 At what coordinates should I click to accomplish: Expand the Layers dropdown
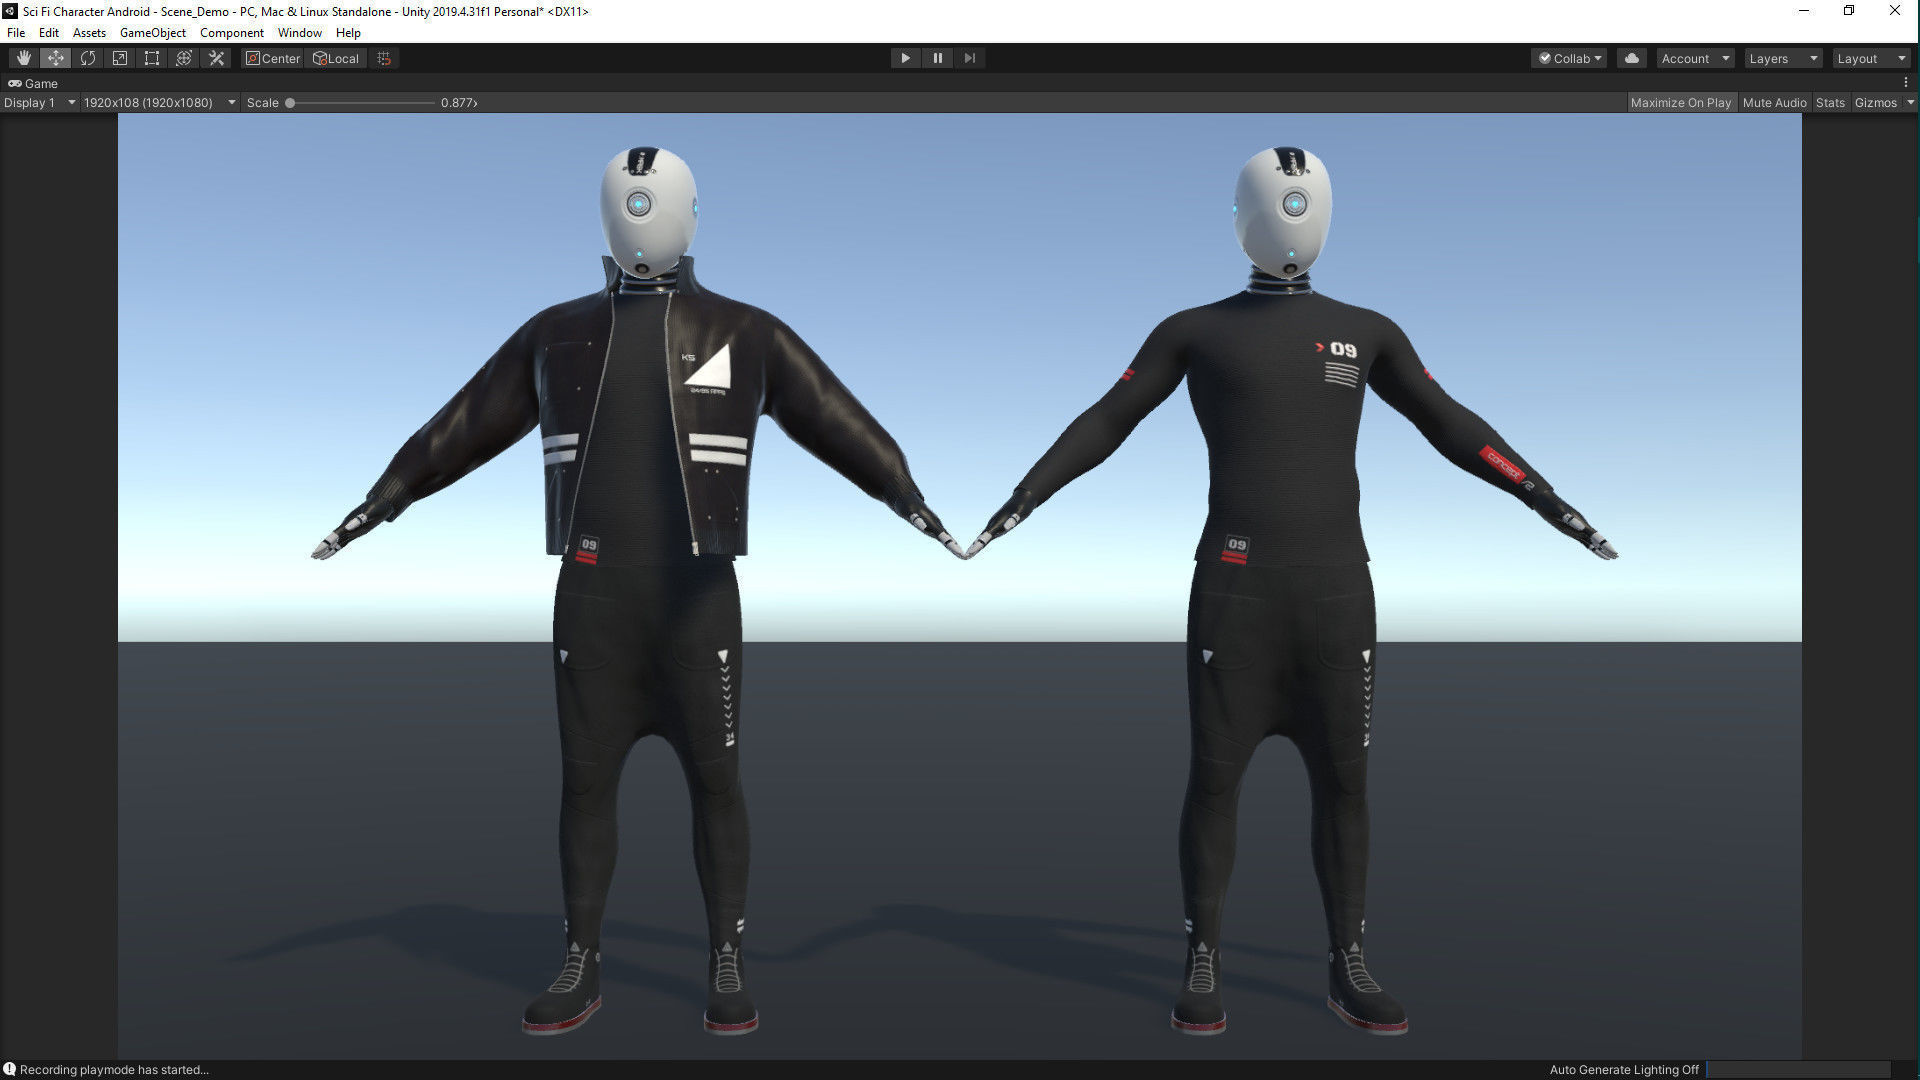point(1782,58)
